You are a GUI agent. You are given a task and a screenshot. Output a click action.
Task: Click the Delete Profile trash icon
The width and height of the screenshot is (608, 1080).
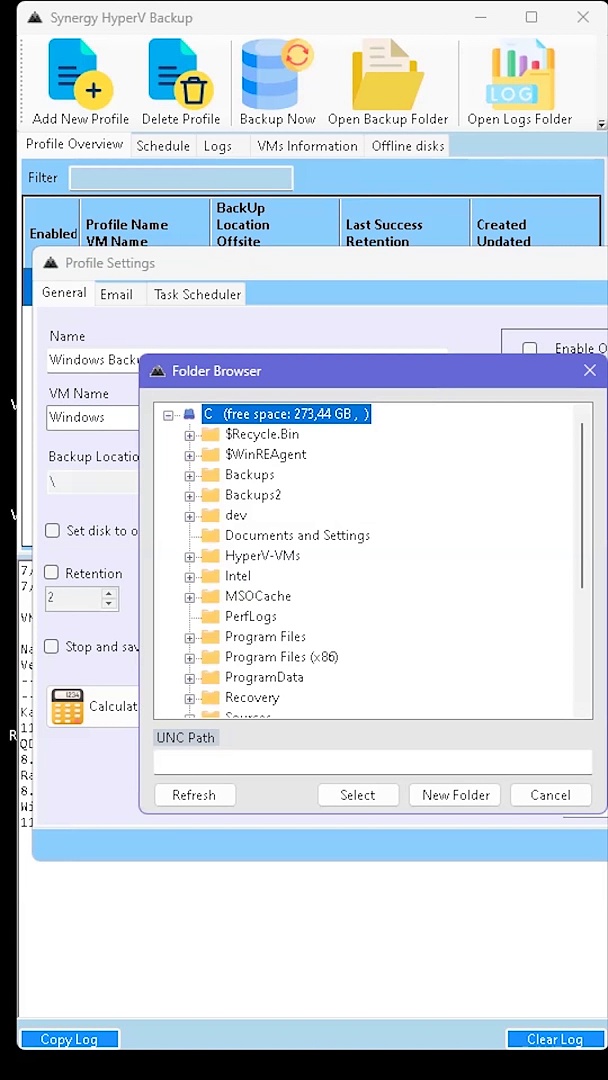click(181, 75)
